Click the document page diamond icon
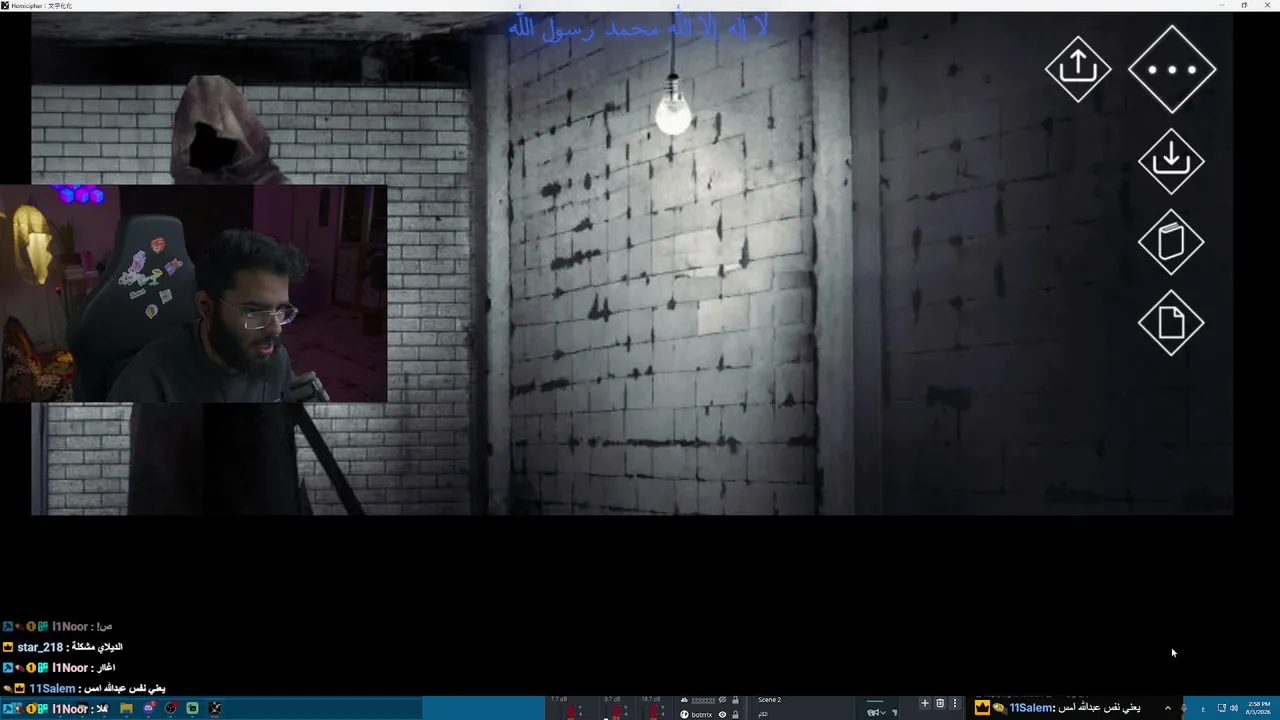 (1171, 323)
